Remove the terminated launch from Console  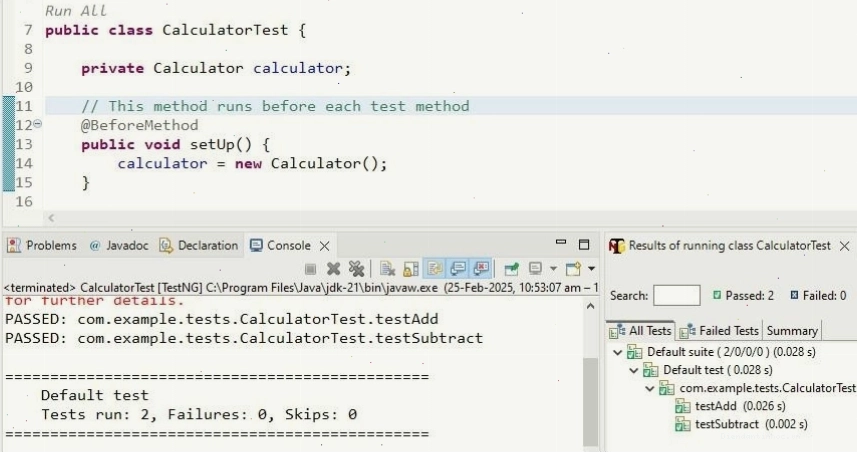click(333, 269)
